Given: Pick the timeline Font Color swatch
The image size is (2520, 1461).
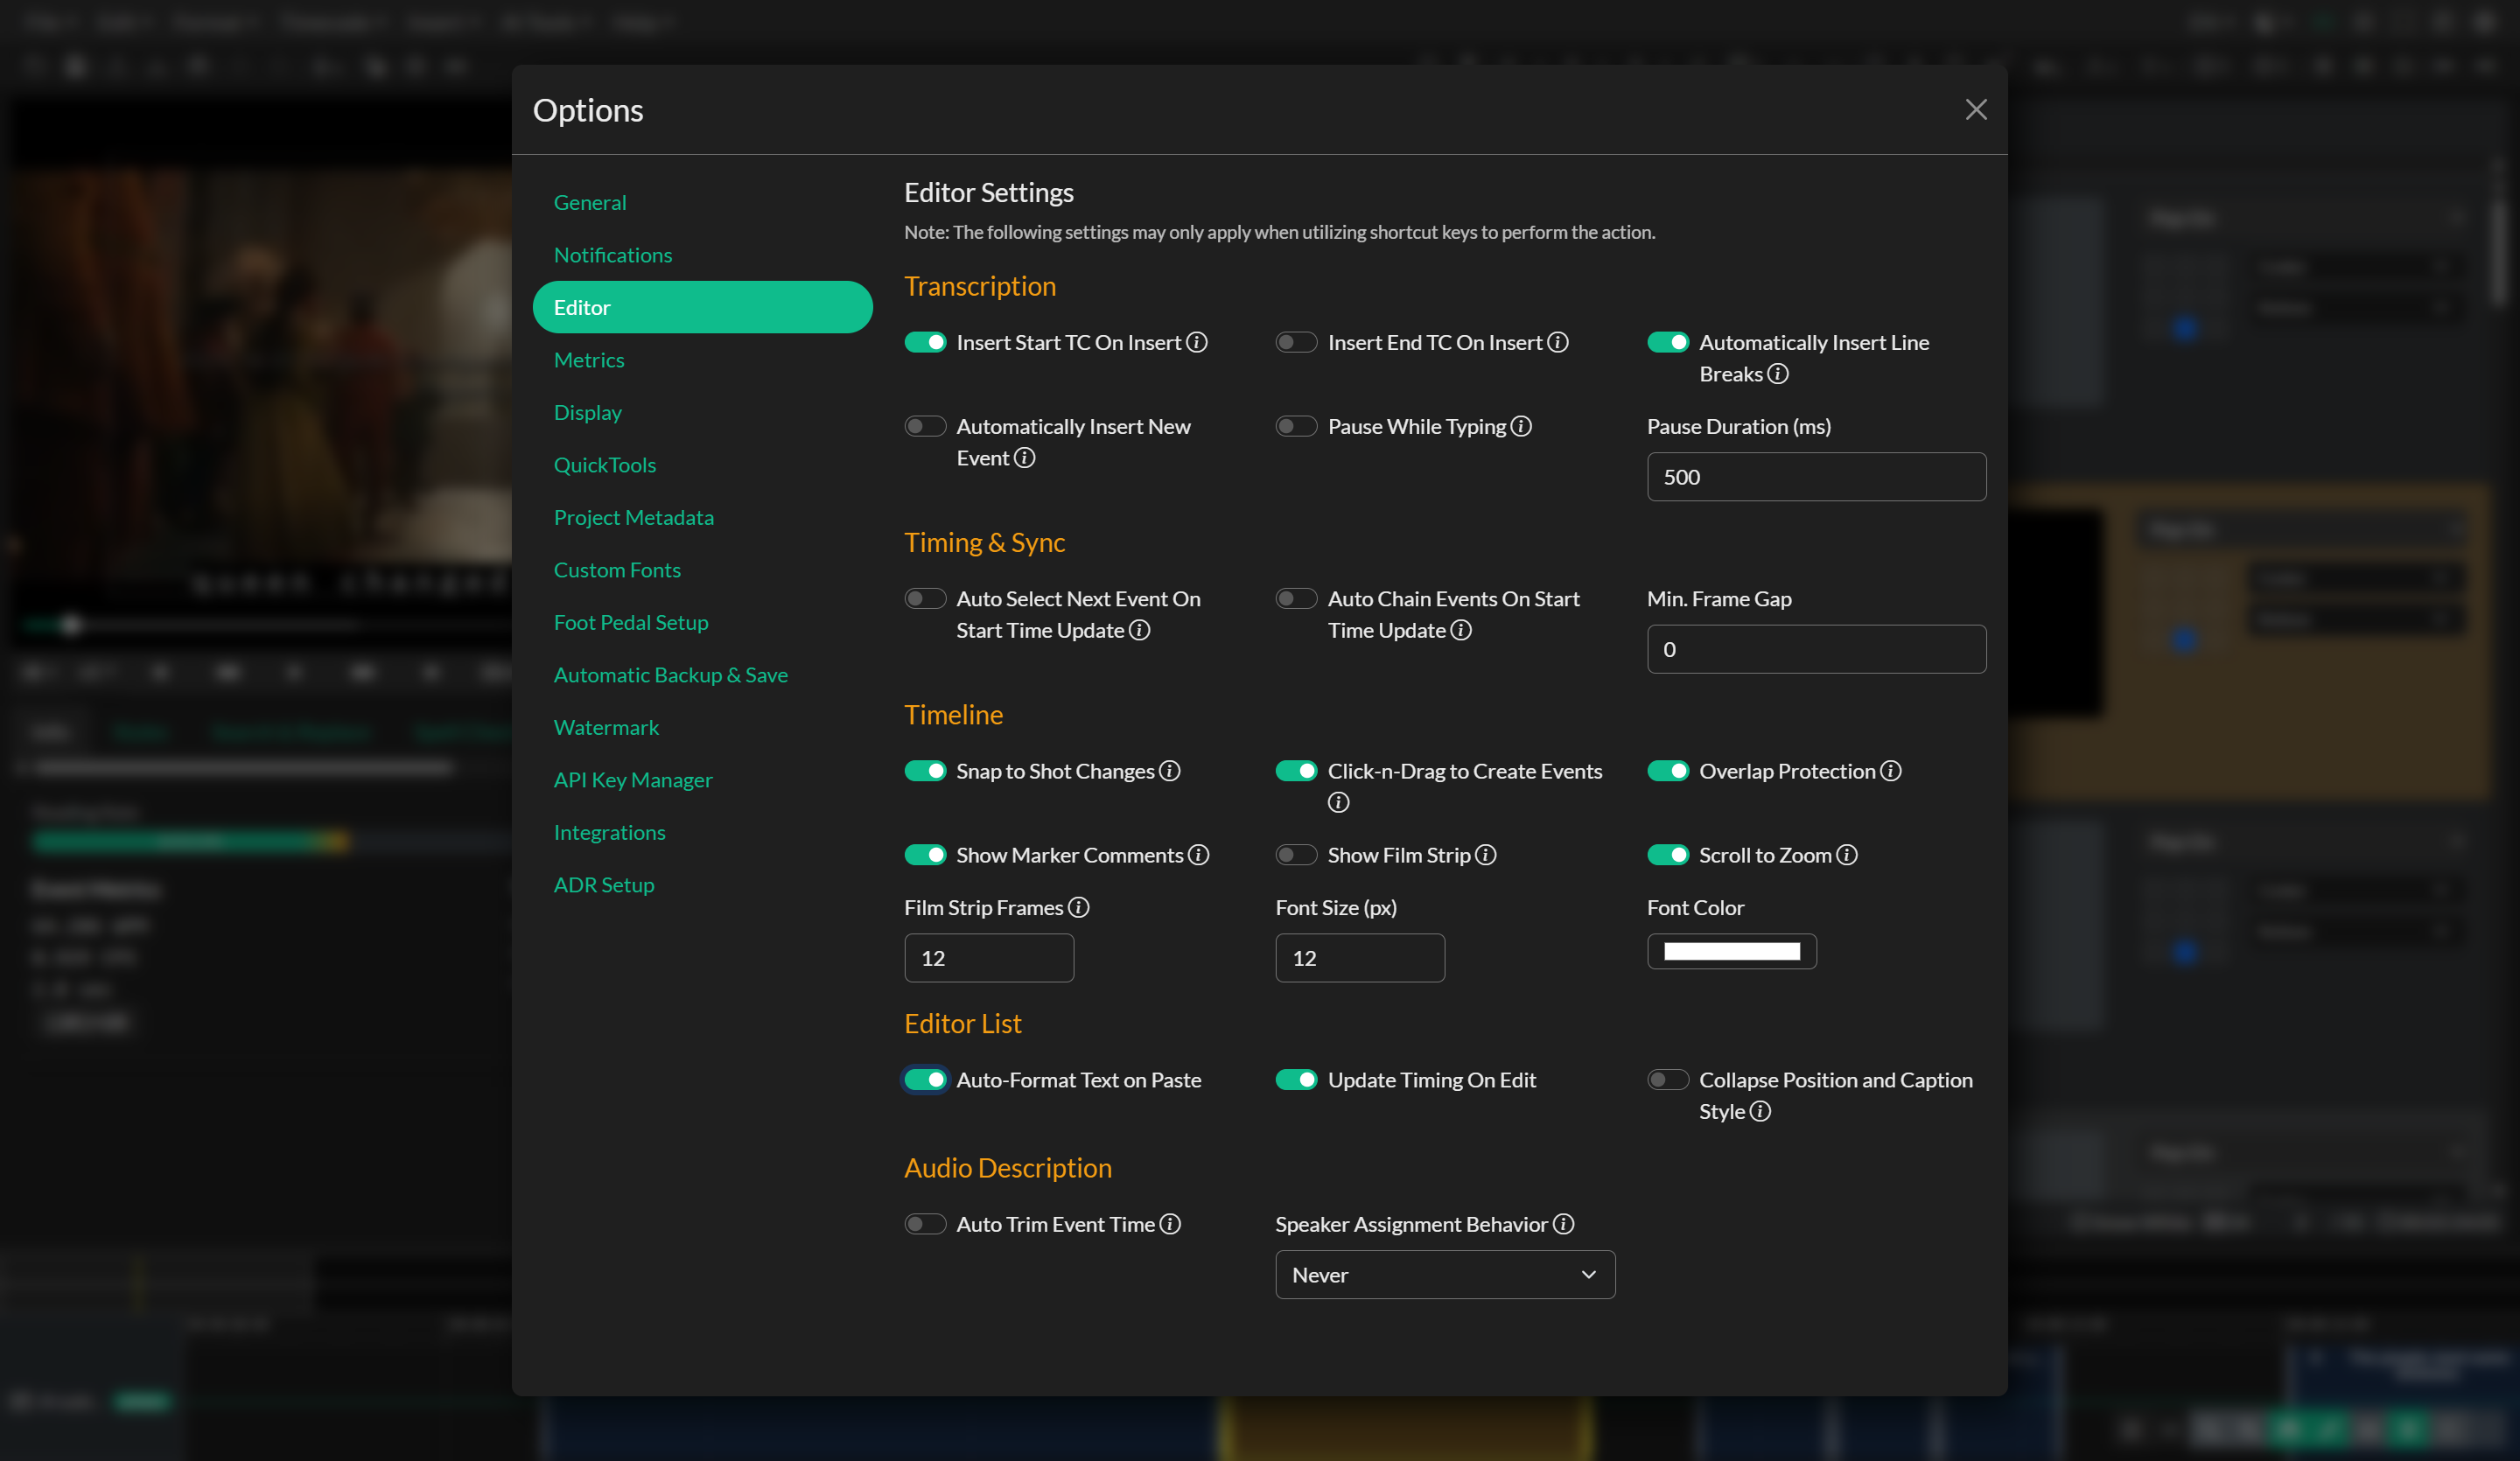Looking at the screenshot, I should [1731, 951].
